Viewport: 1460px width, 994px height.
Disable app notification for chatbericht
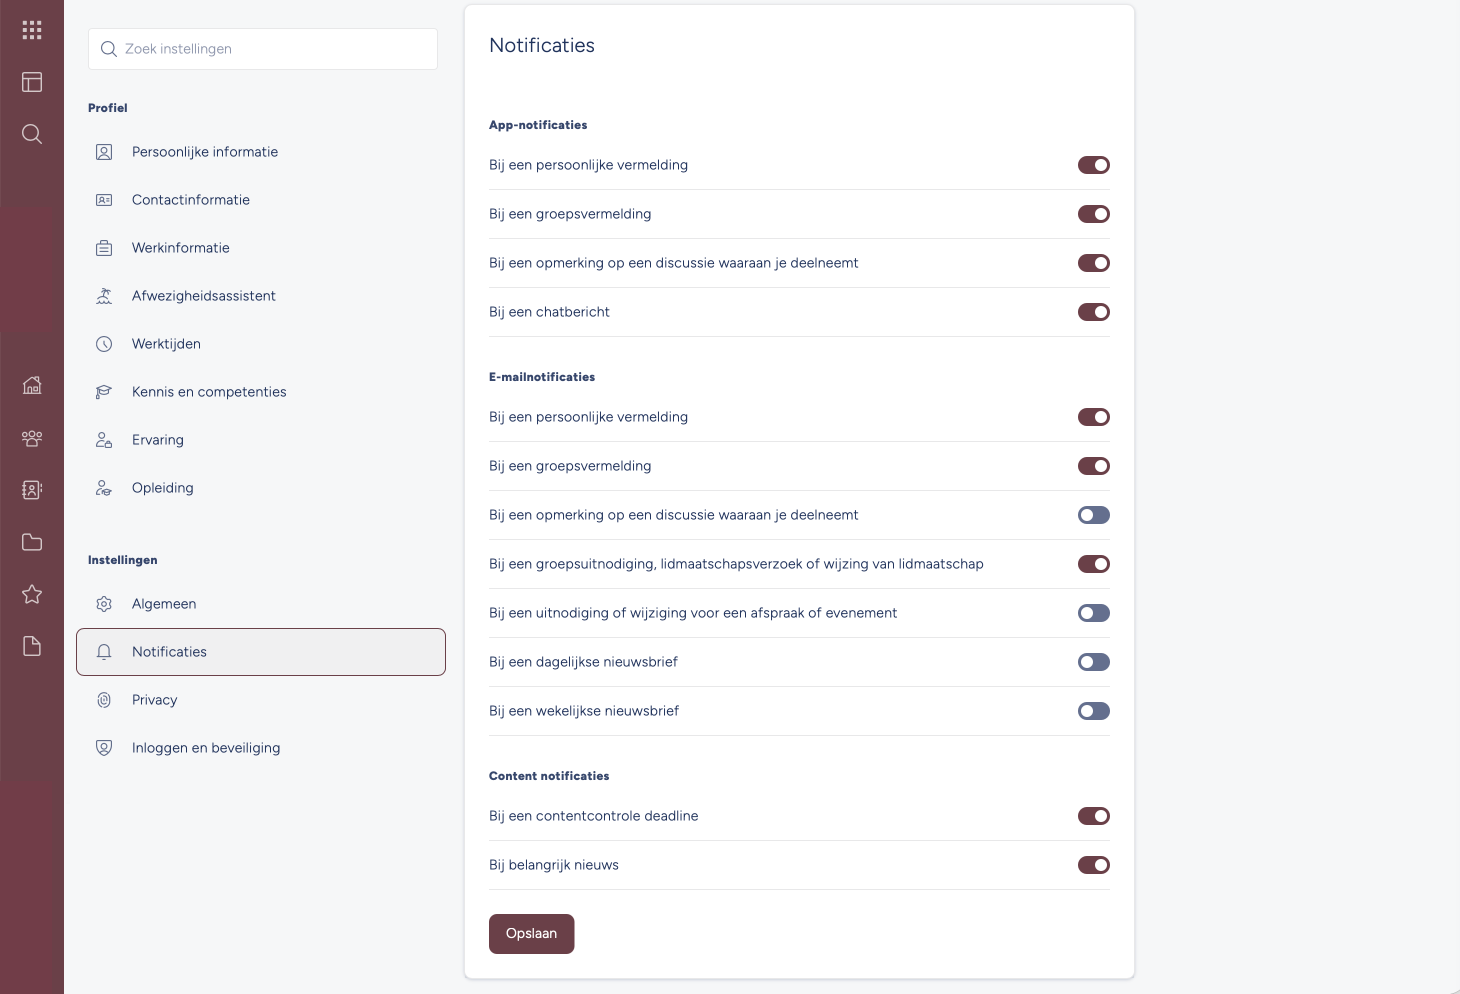click(x=1094, y=312)
